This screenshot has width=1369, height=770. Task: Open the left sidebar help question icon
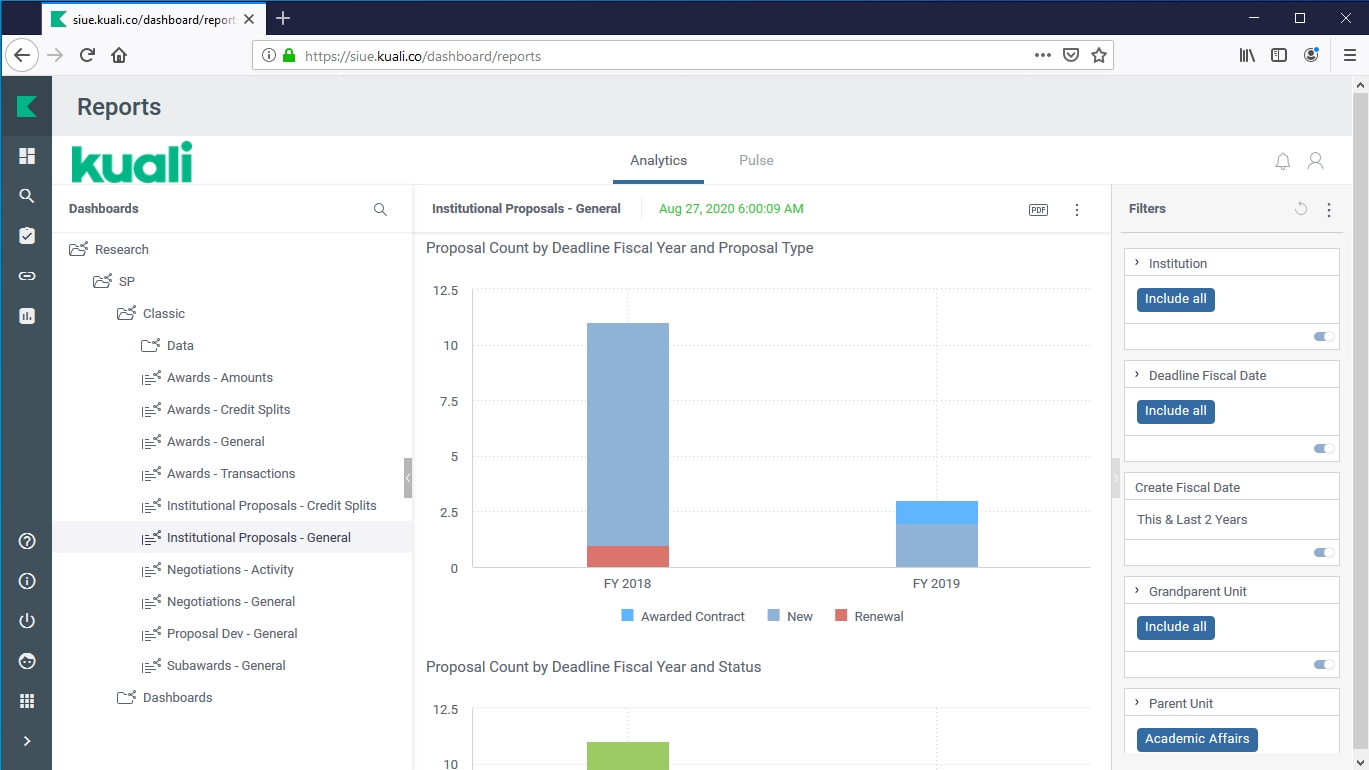27,541
